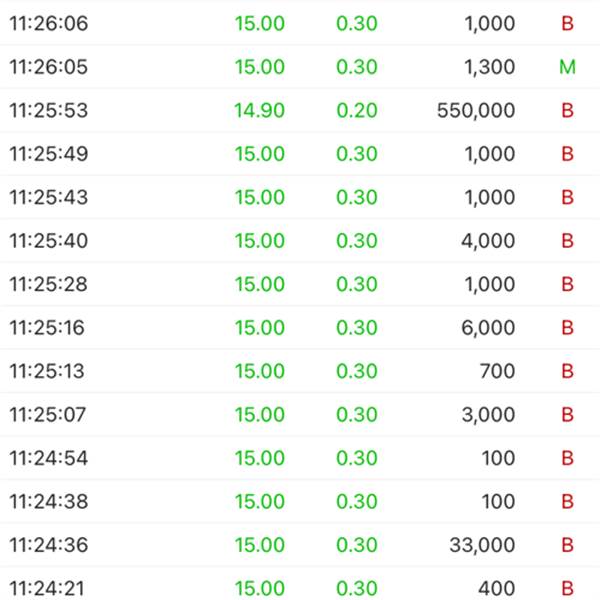600x600 pixels.
Task: Select the 11:26:06 trade row
Action: (300, 23)
